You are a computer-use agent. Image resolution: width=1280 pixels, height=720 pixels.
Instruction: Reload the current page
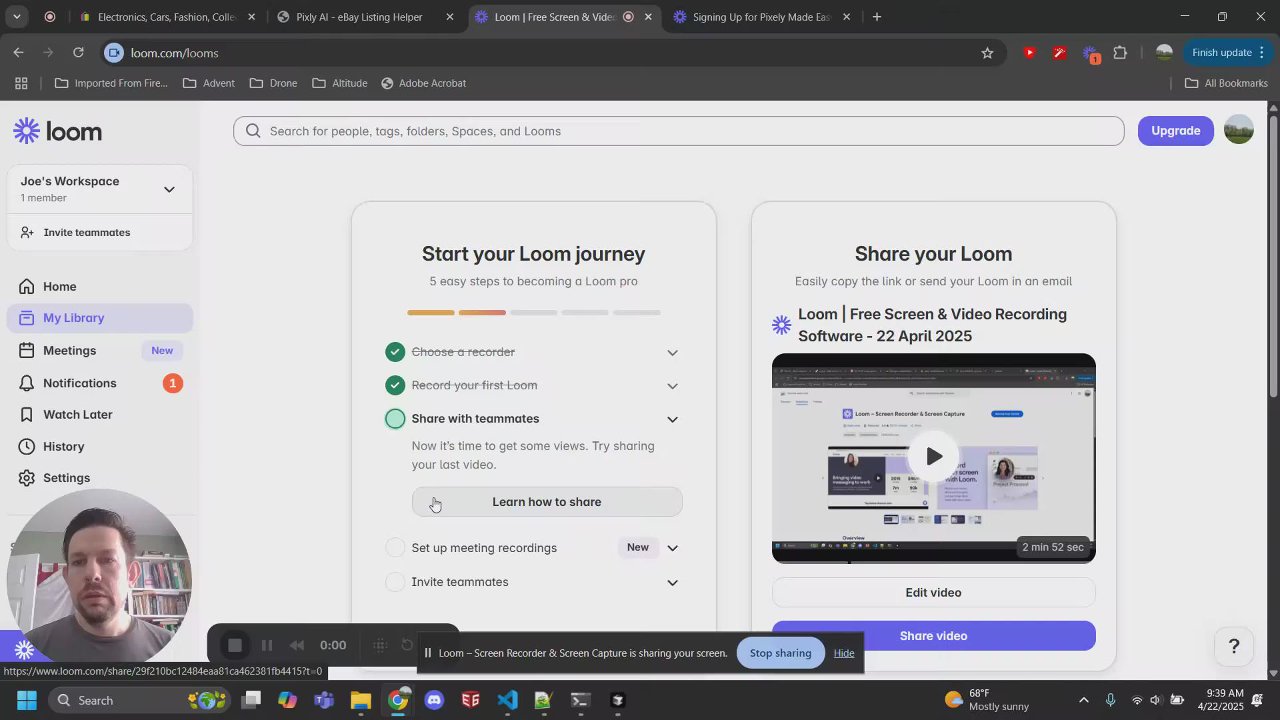pos(78,53)
